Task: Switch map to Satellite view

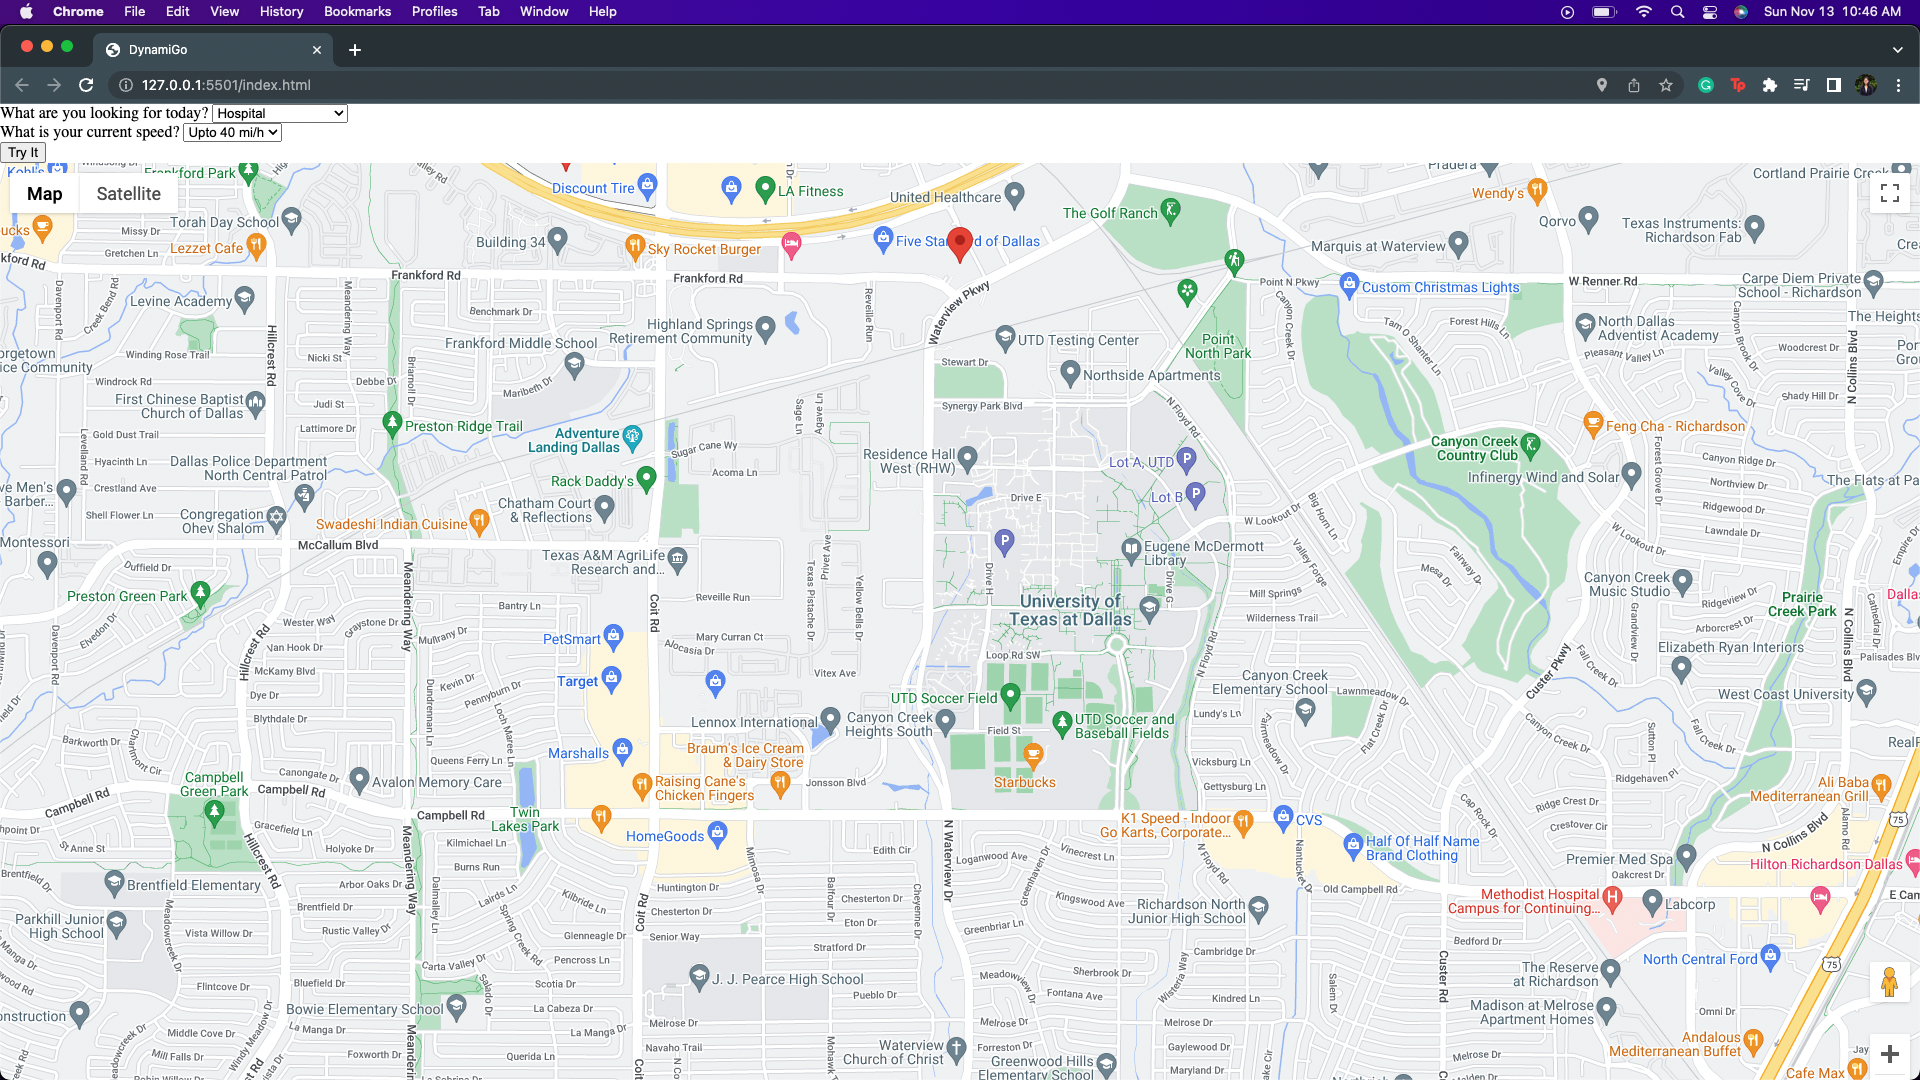Action: (128, 194)
